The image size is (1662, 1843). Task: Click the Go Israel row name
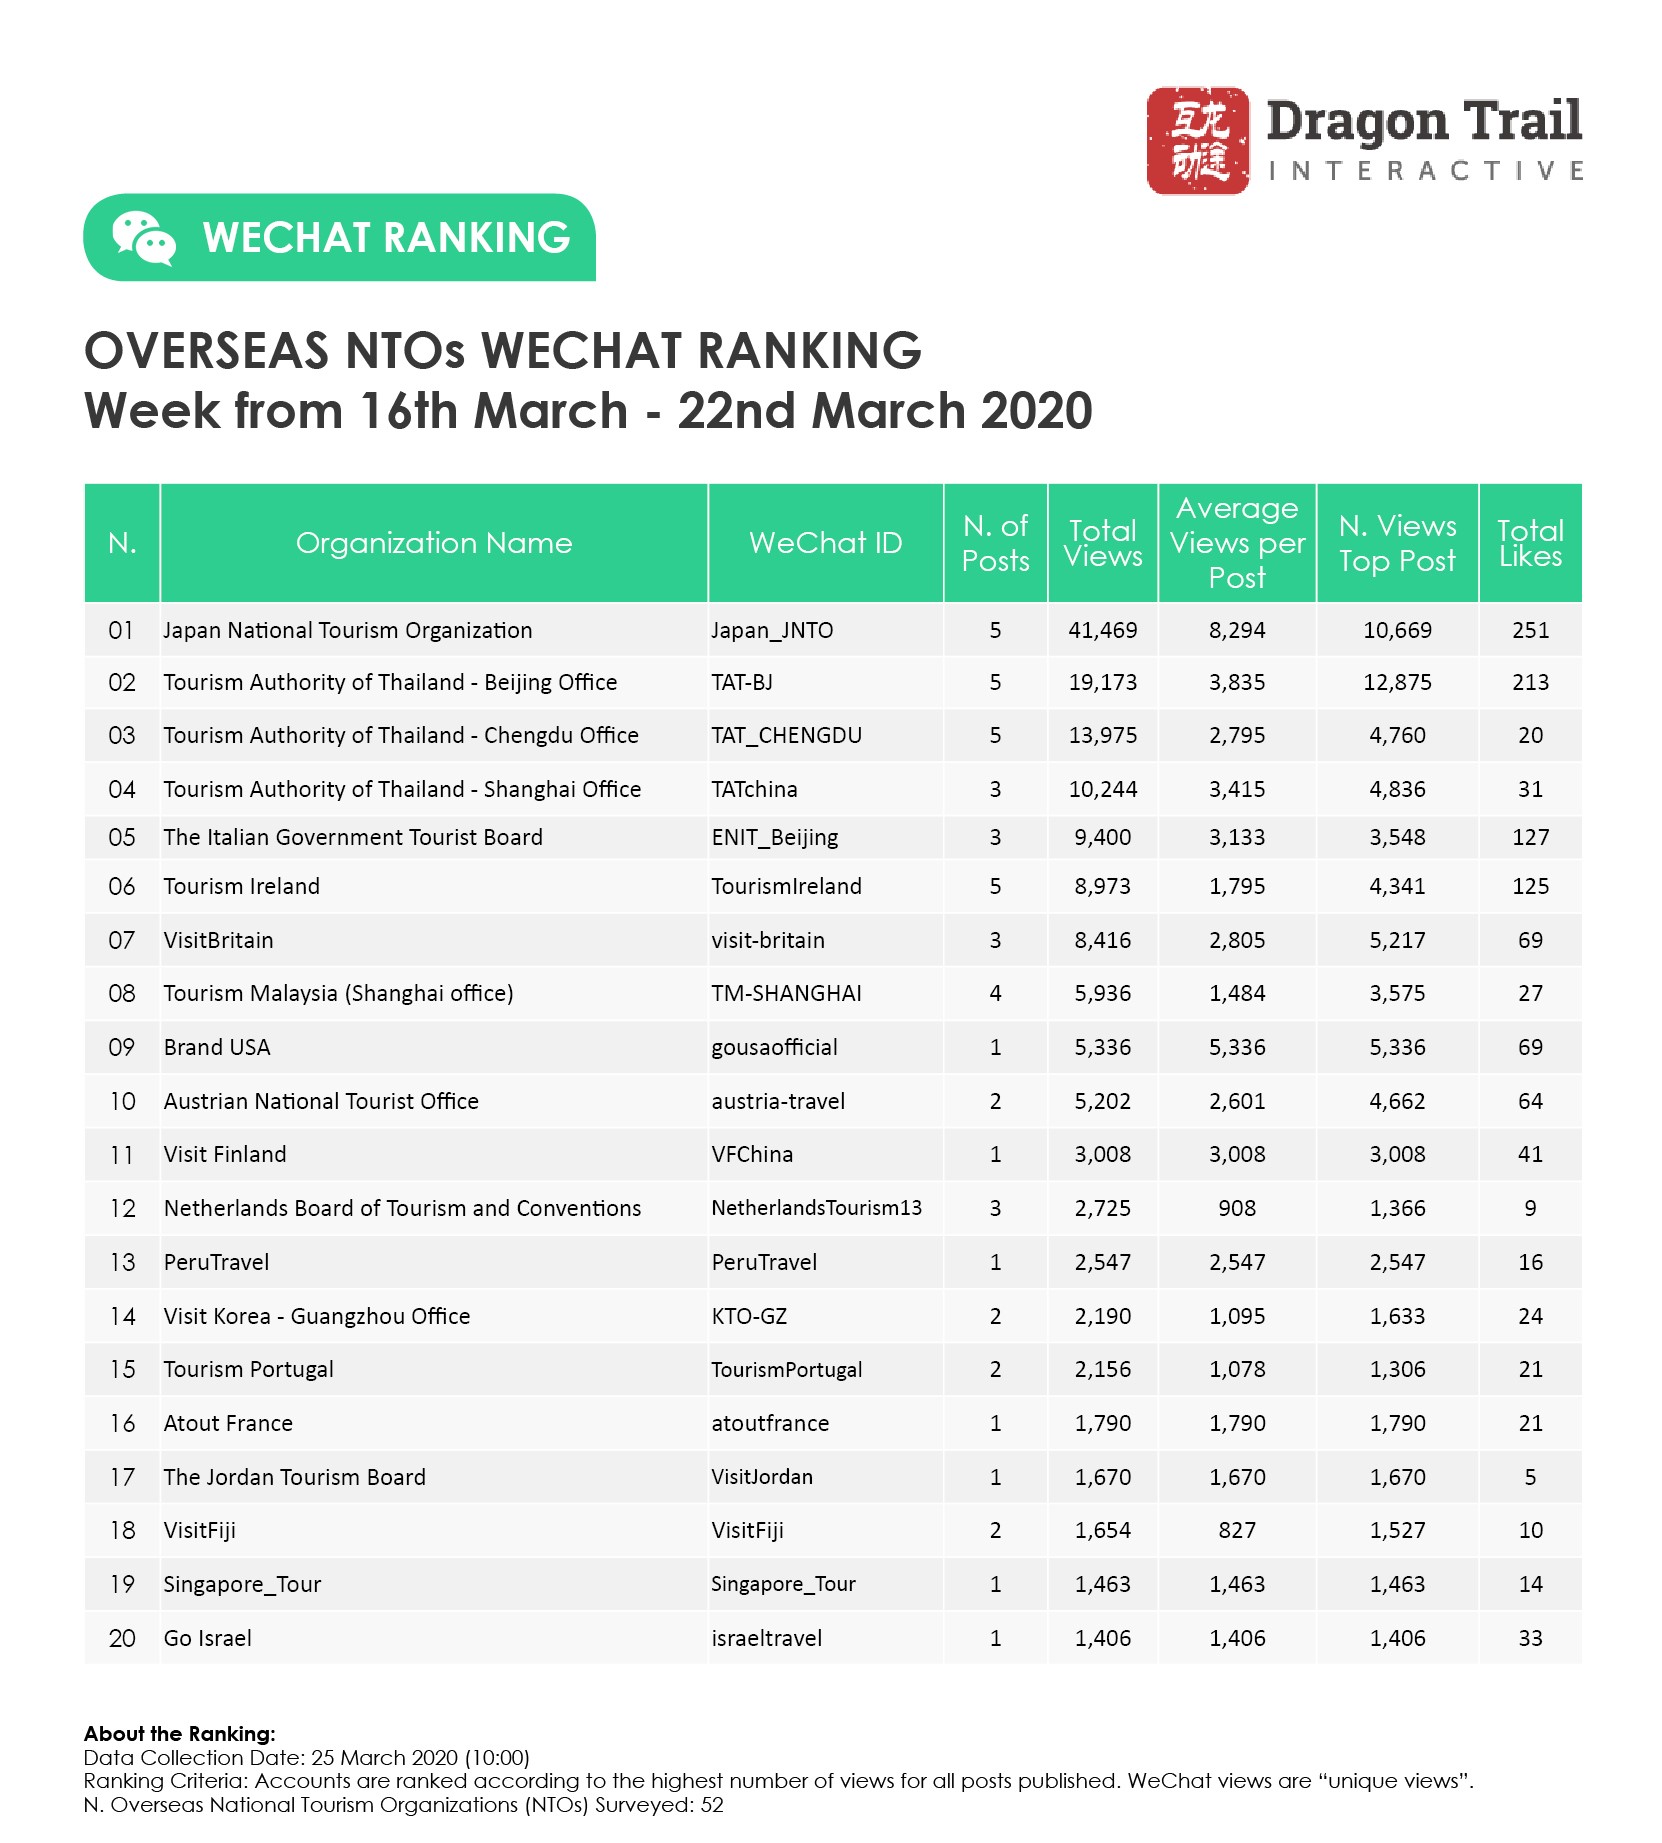(x=208, y=1638)
